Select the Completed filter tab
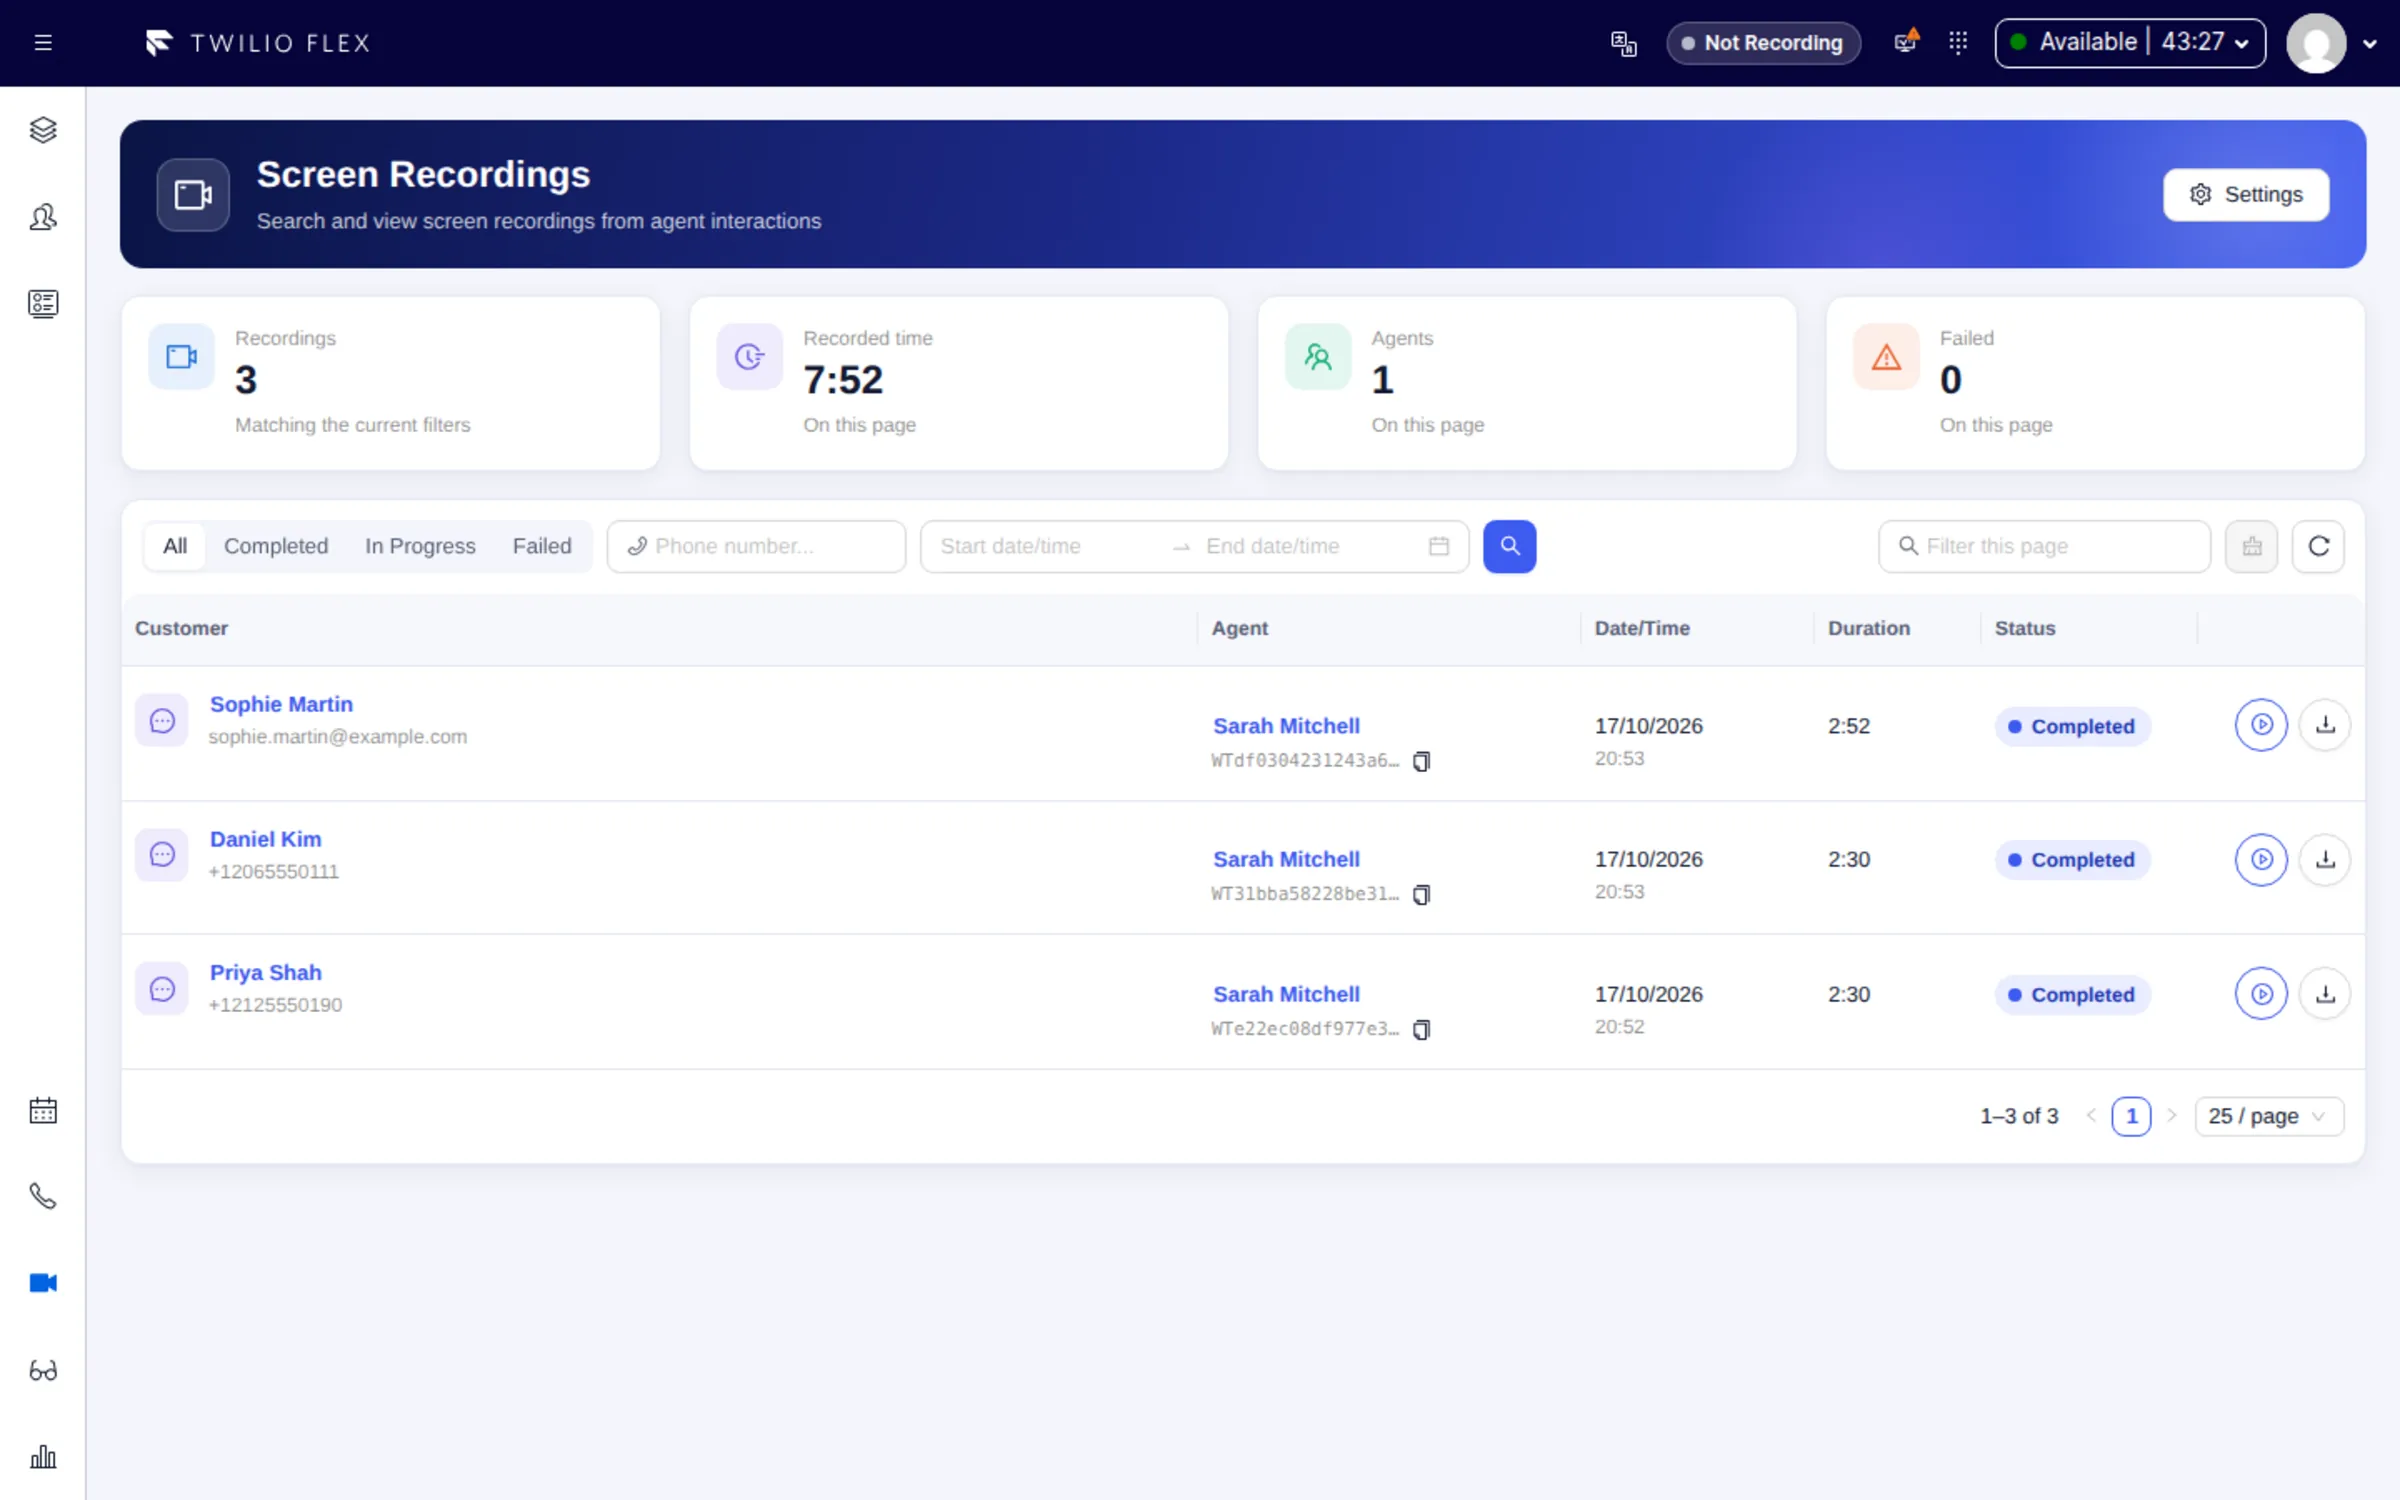This screenshot has height=1500, width=2400. coord(276,546)
